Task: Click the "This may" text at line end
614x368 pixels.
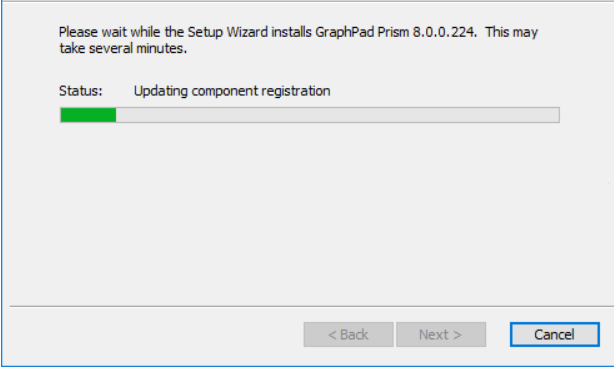Action: click(x=511, y=32)
